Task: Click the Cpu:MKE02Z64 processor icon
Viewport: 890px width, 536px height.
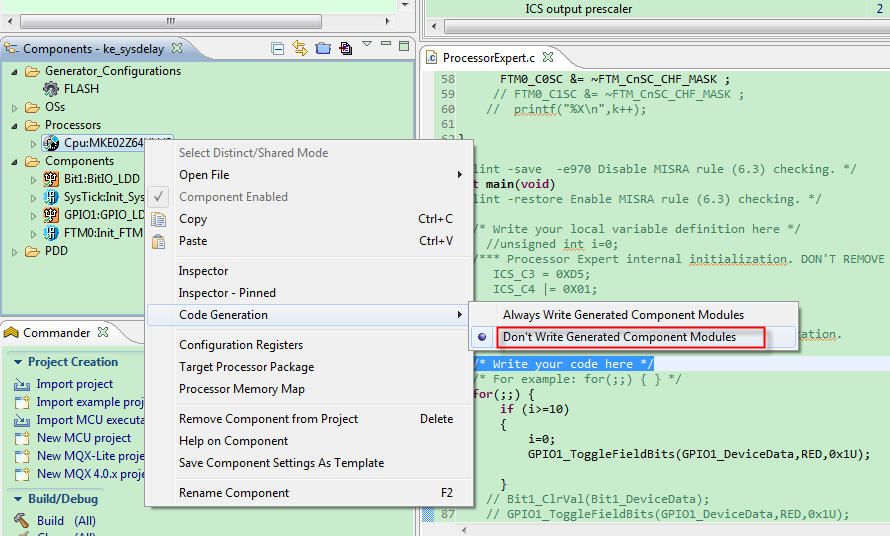Action: coord(51,143)
